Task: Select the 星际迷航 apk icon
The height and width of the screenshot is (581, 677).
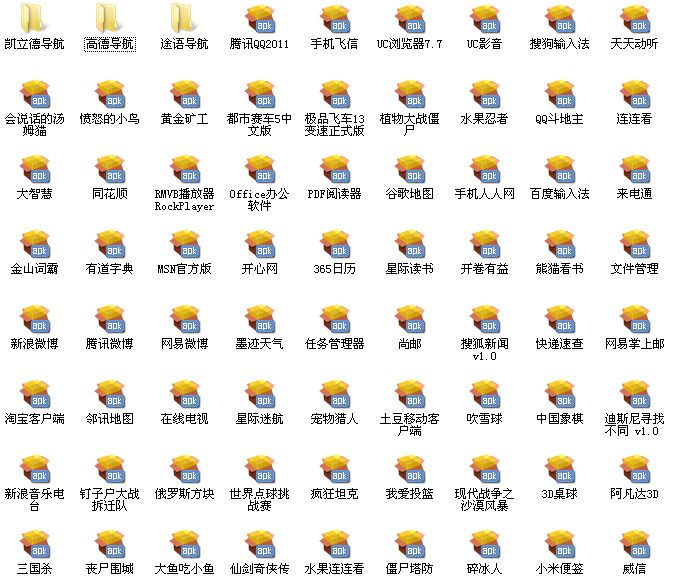Action: click(x=260, y=394)
